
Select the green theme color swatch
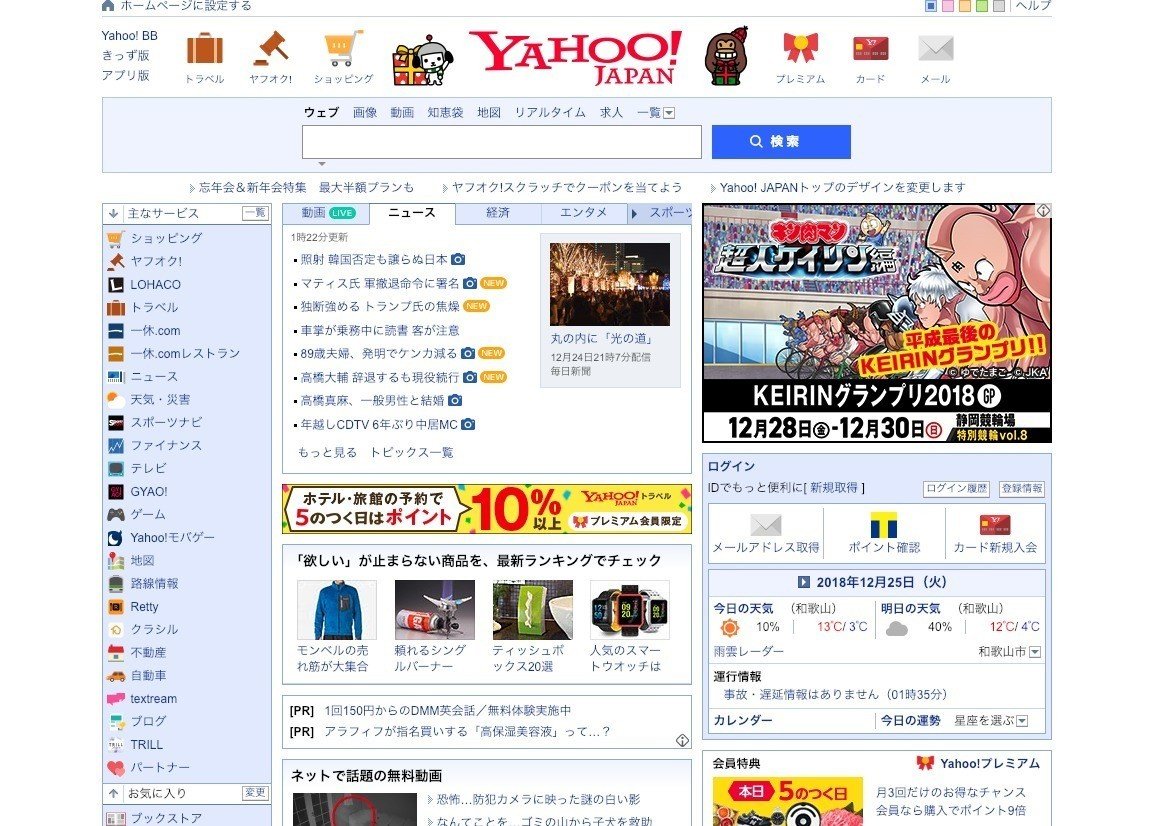coord(982,6)
